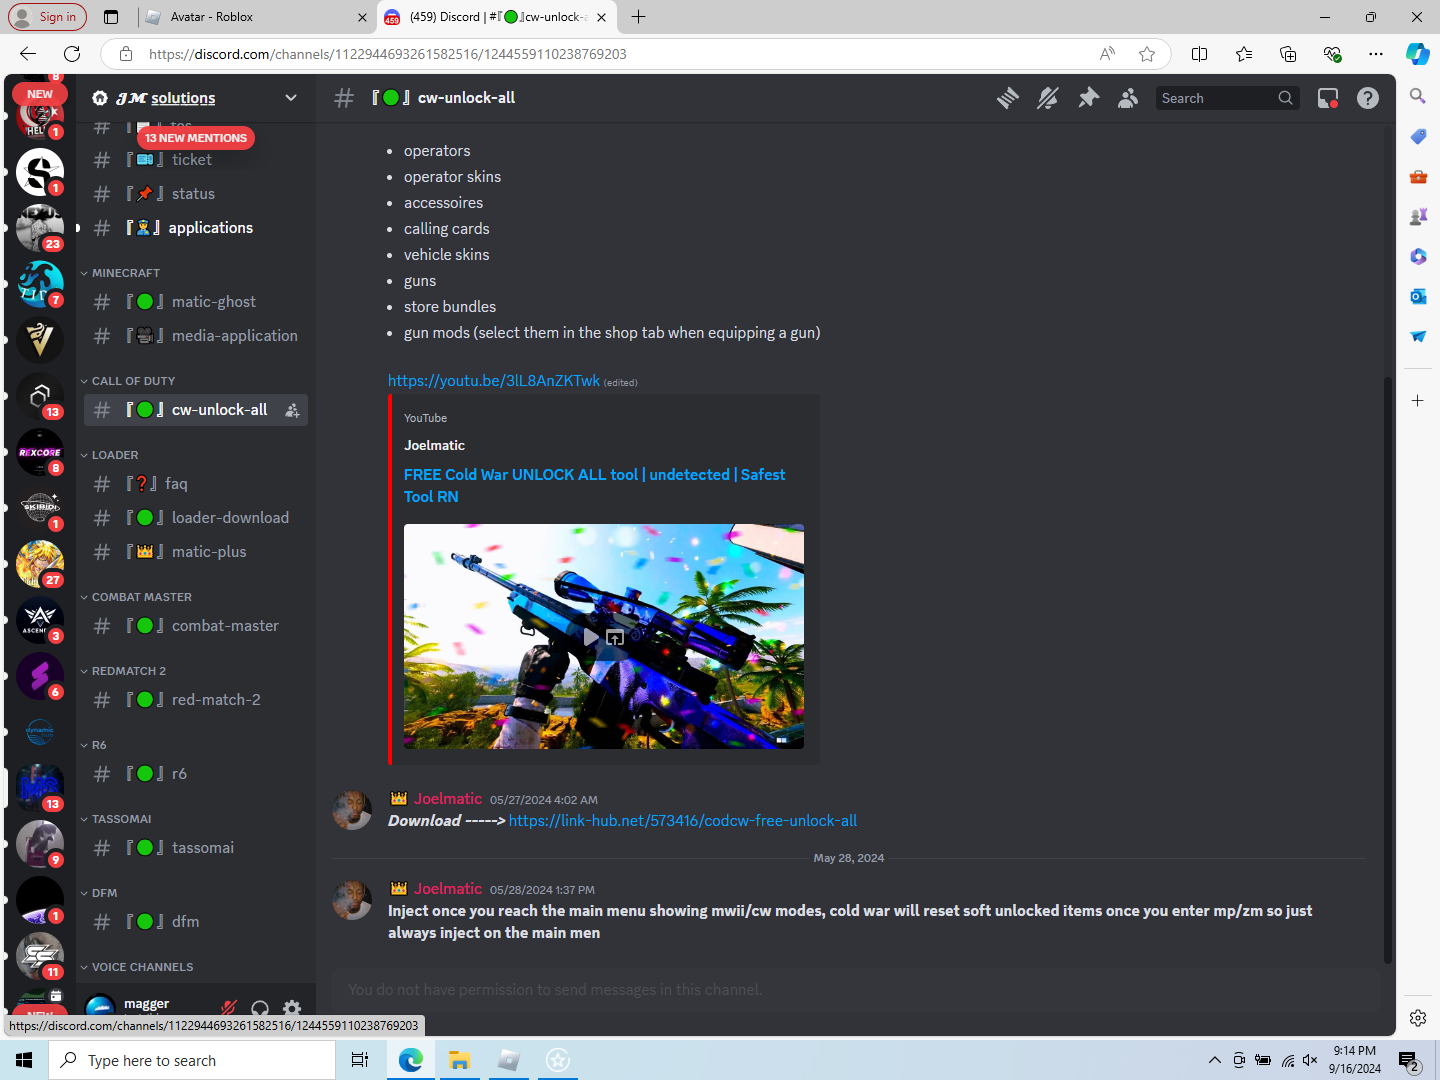The width and height of the screenshot is (1440, 1080).
Task: Open Edge tab actions menu
Action: [111, 17]
